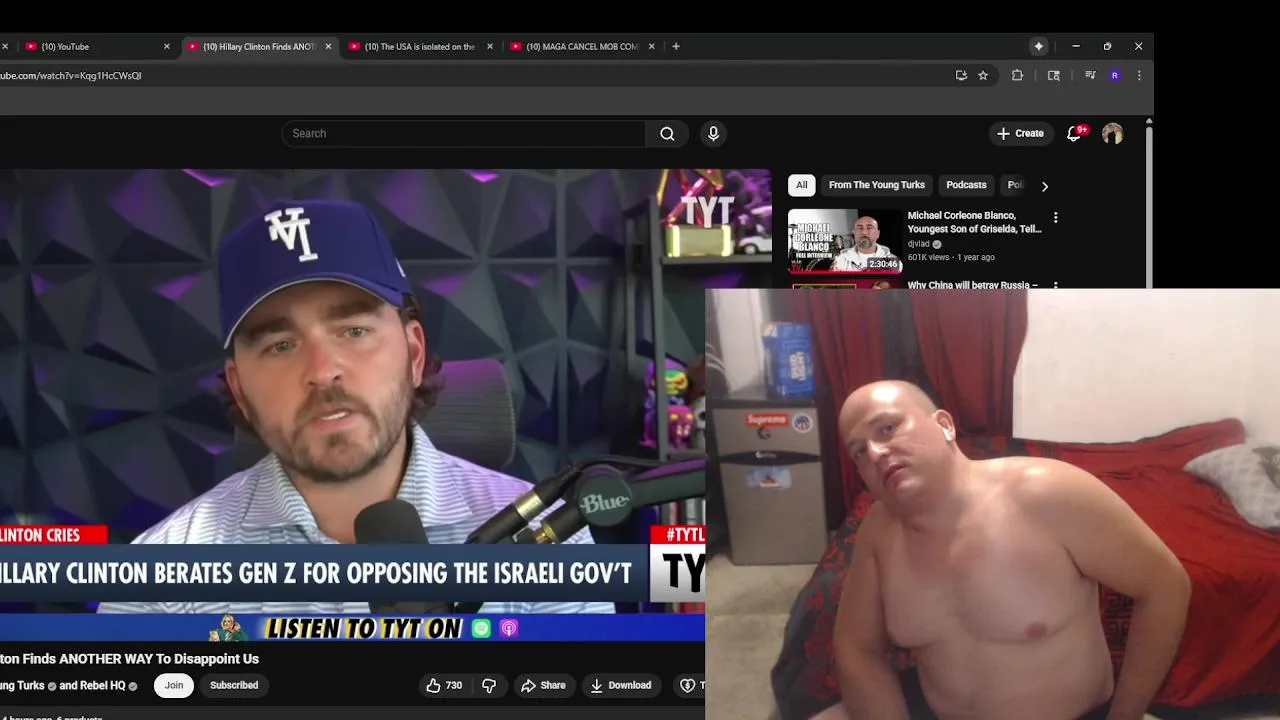Image resolution: width=1280 pixels, height=720 pixels.
Task: Click Michael Corleone Blanco video thumbnail
Action: point(845,241)
